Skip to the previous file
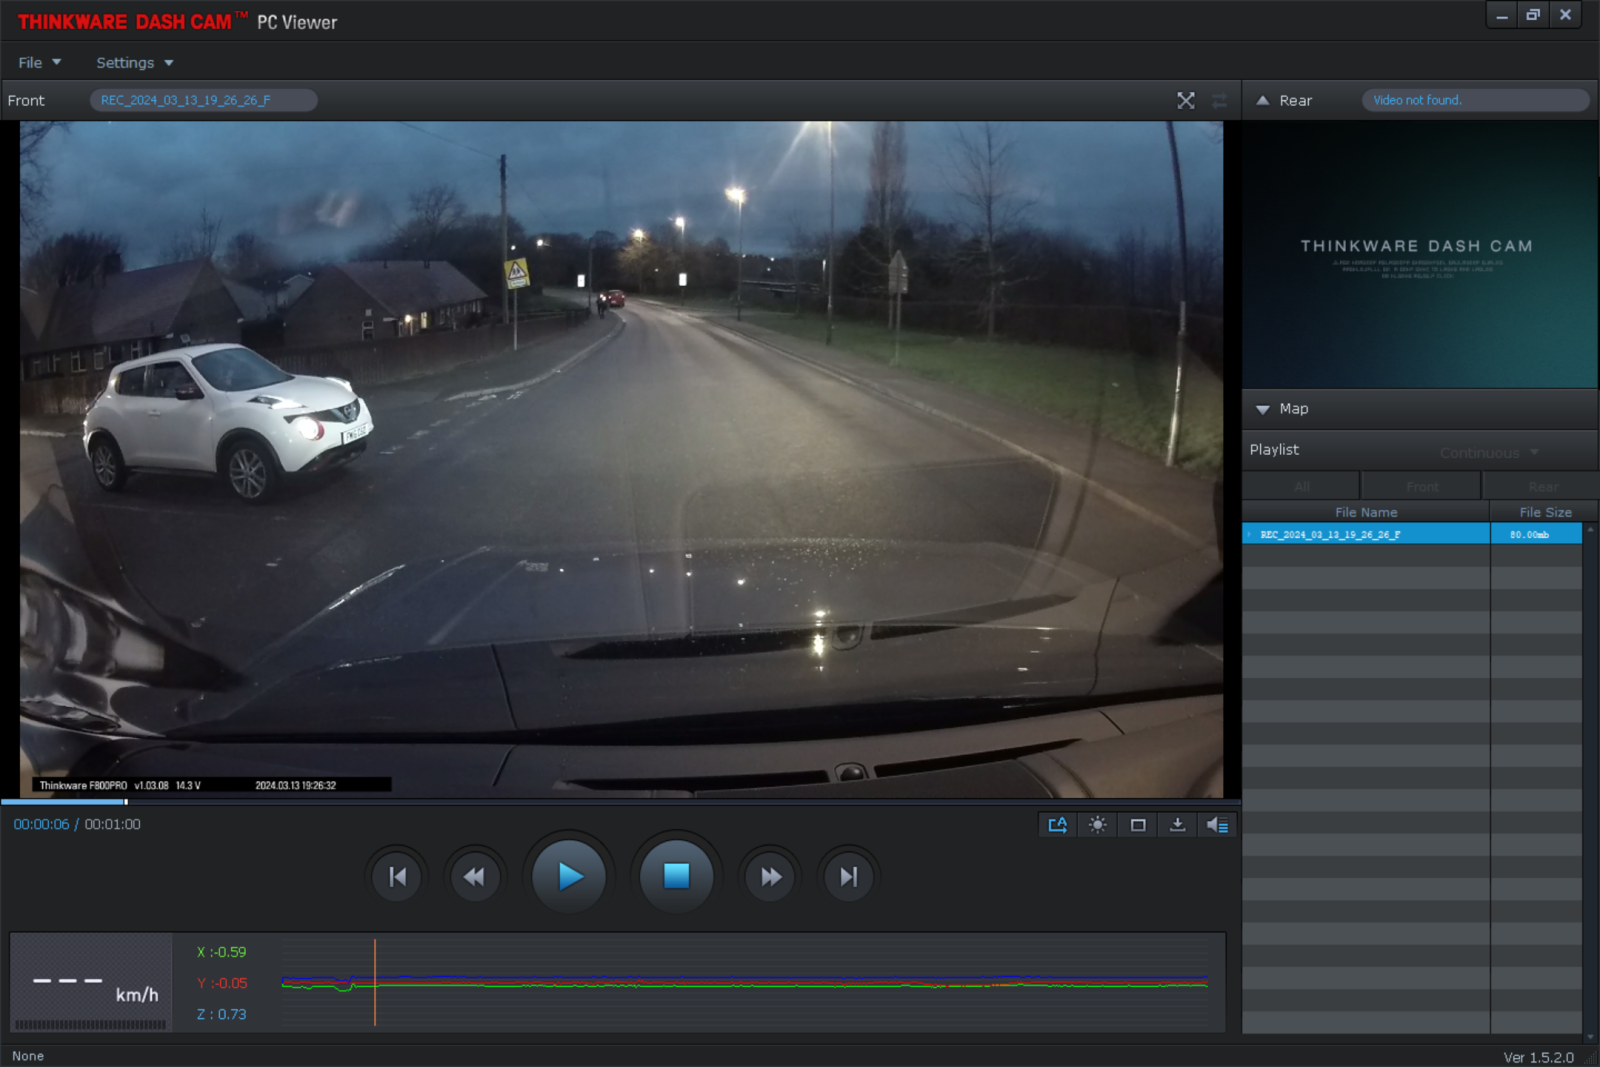The image size is (1600, 1067). pos(397,877)
